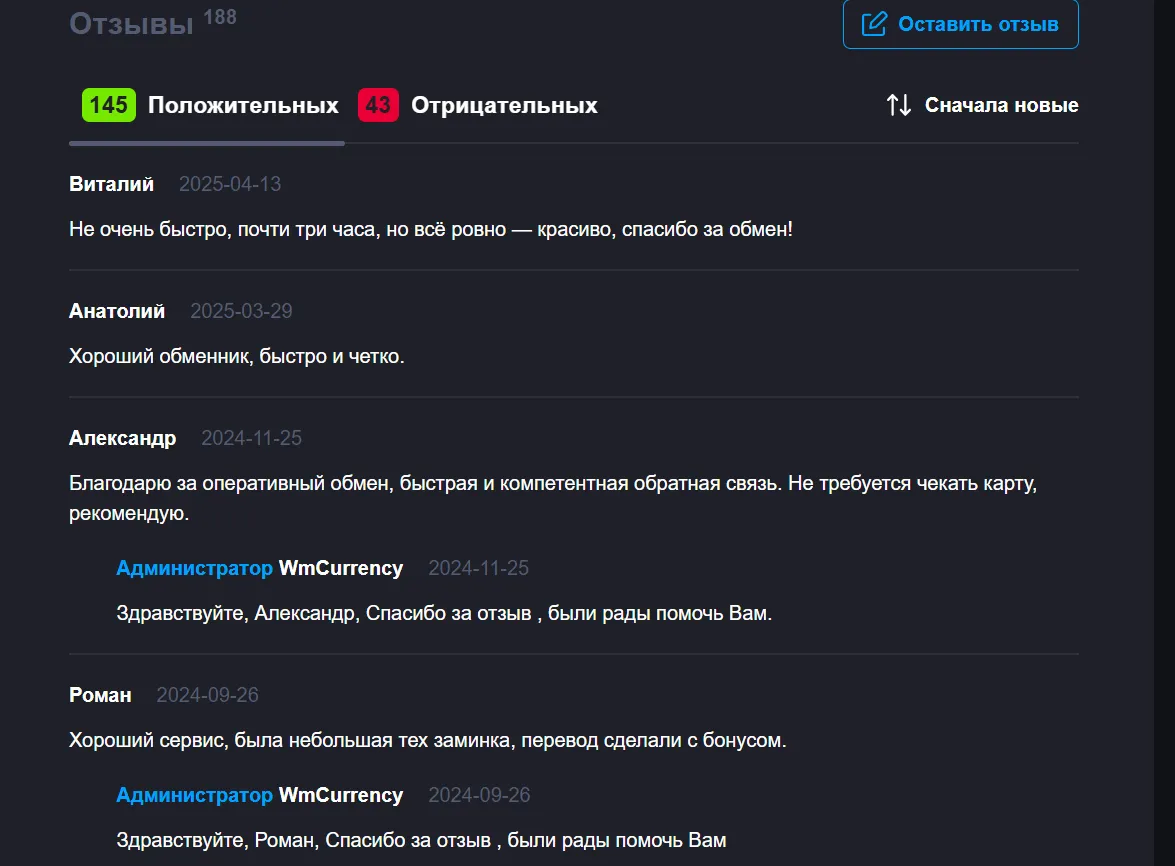Click the pencil edit icon in 'Оставить отзыв'
1175x866 pixels.
[x=874, y=24]
